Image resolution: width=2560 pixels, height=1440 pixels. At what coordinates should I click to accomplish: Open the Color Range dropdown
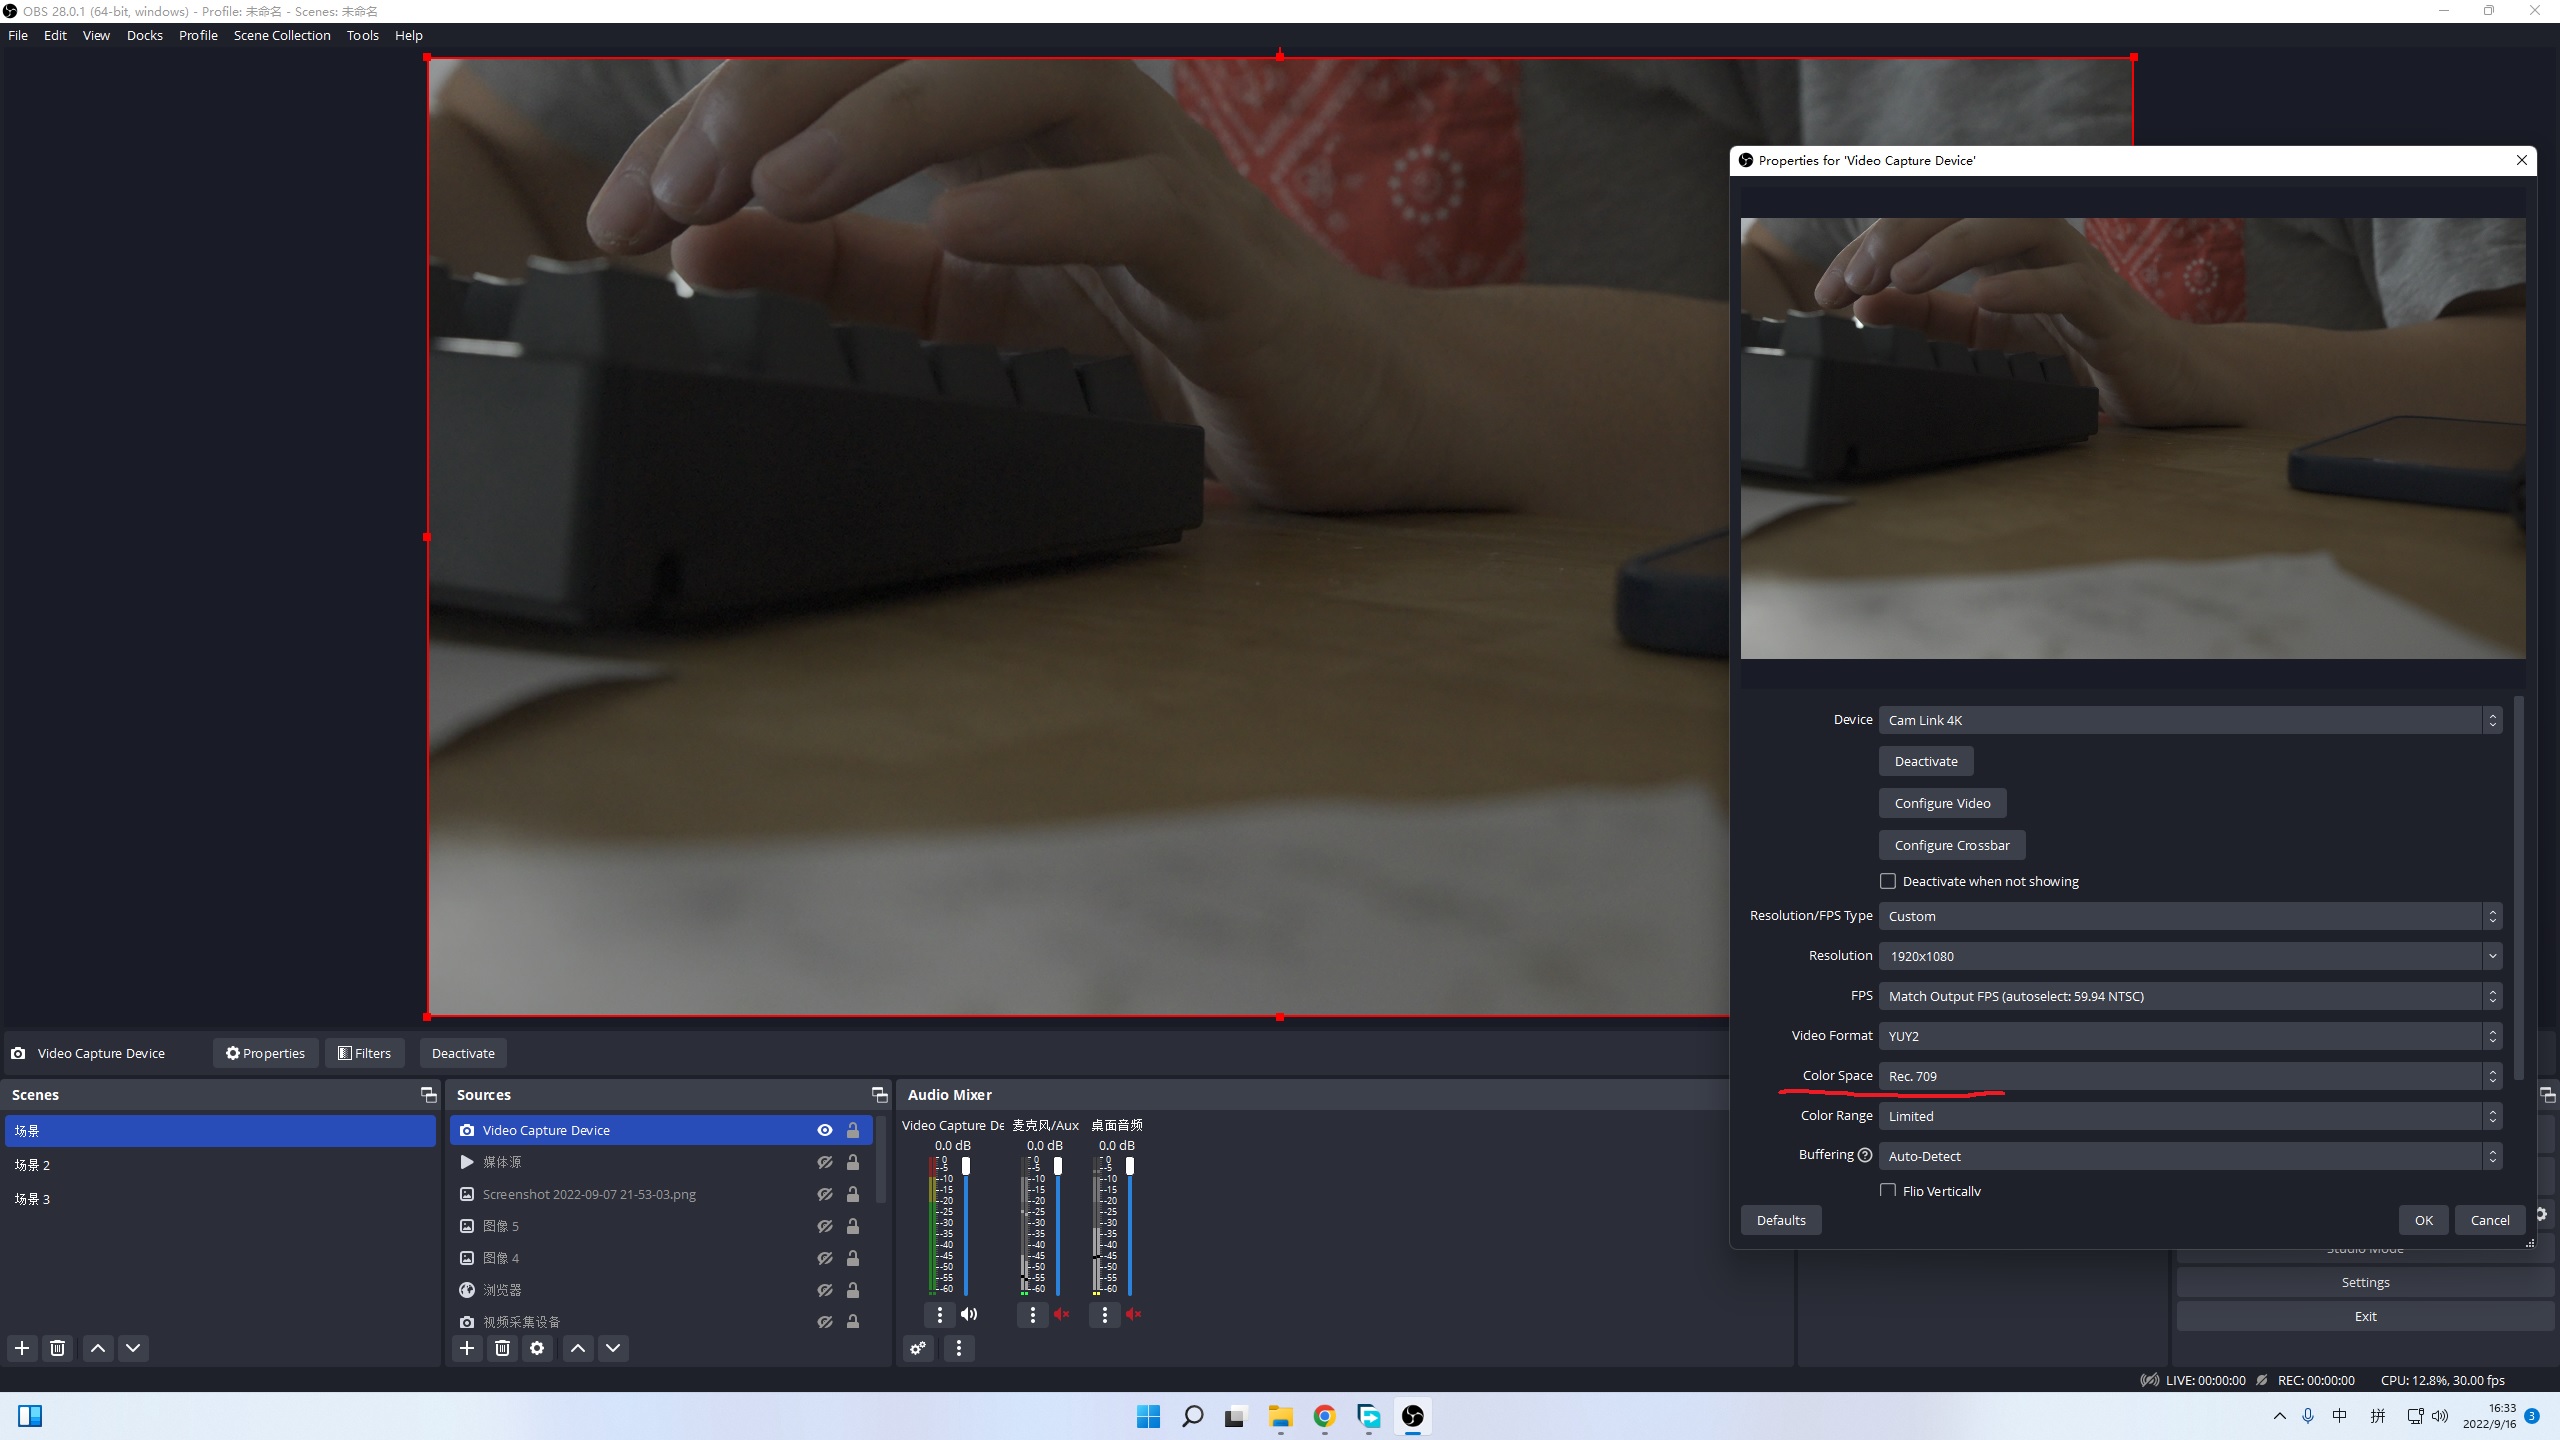2490,1116
